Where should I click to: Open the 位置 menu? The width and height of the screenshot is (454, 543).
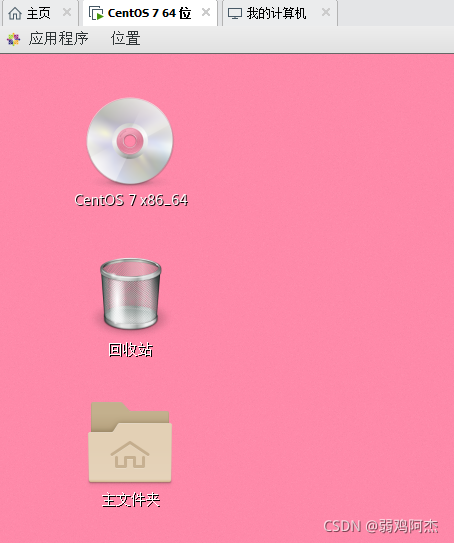click(125, 38)
